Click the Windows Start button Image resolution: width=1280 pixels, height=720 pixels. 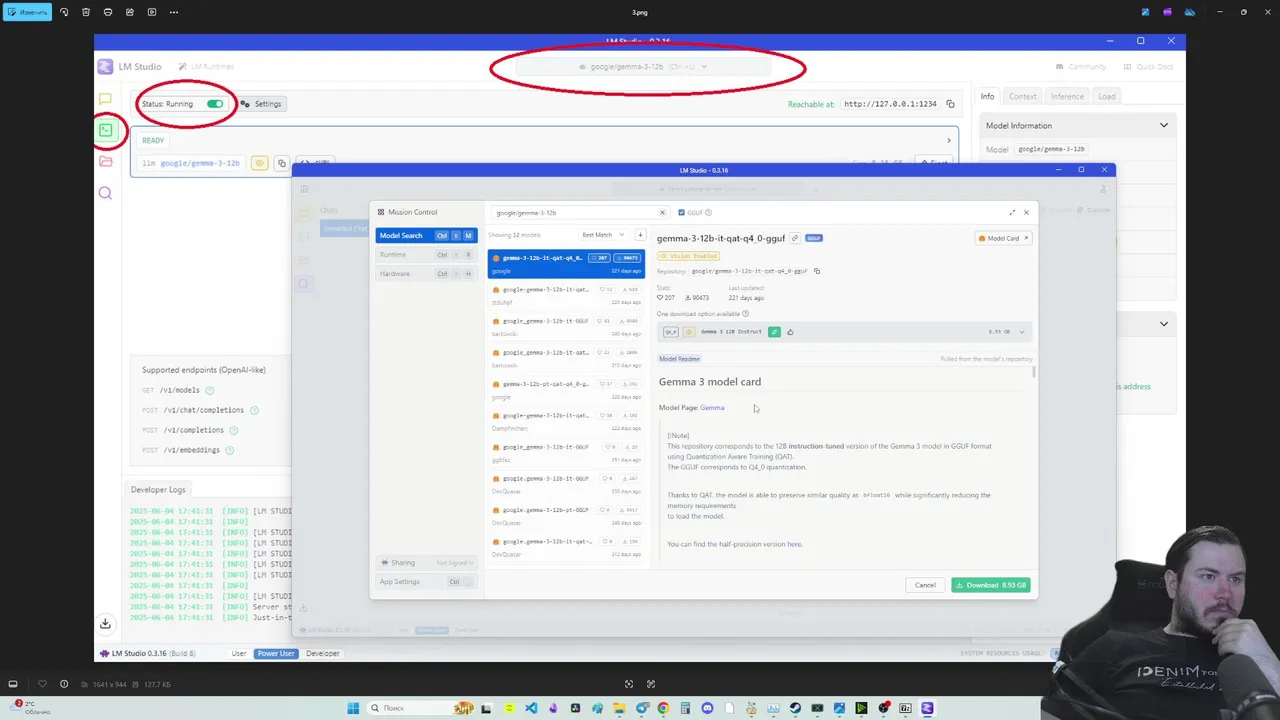[353, 708]
